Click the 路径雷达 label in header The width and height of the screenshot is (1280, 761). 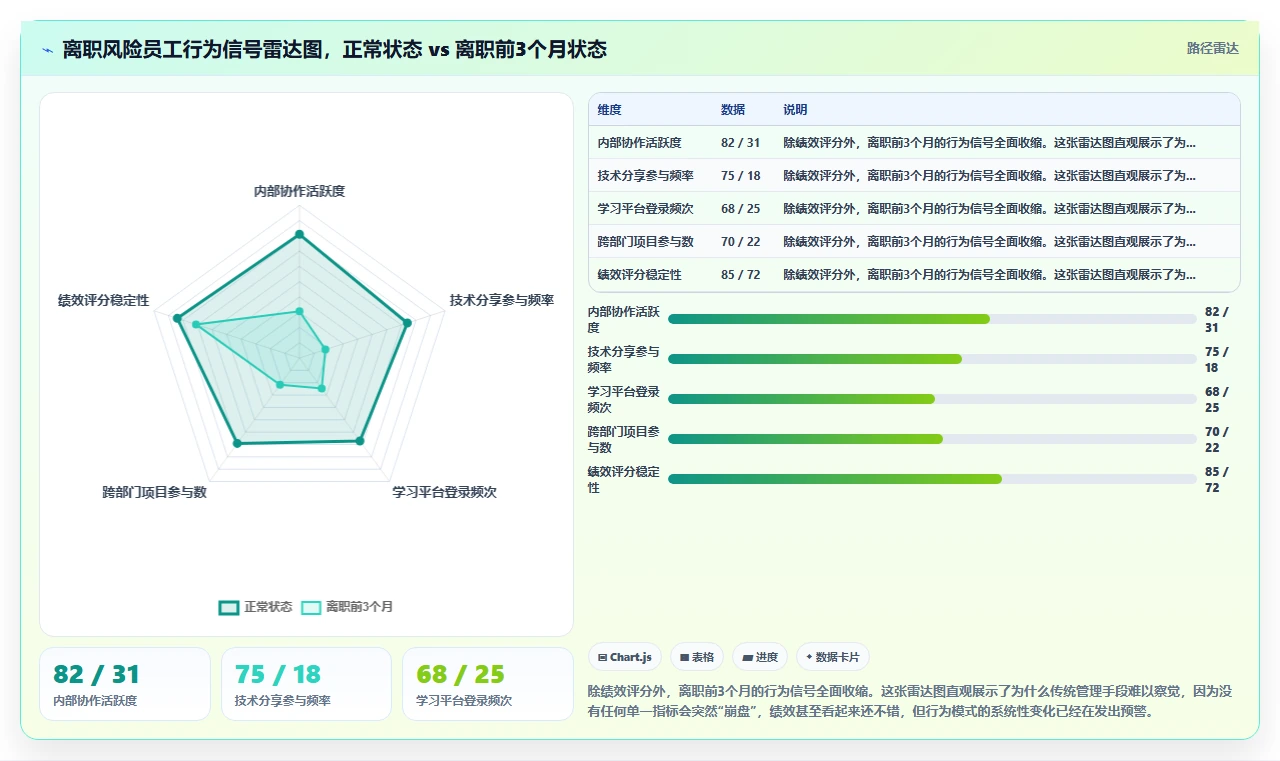point(1212,48)
